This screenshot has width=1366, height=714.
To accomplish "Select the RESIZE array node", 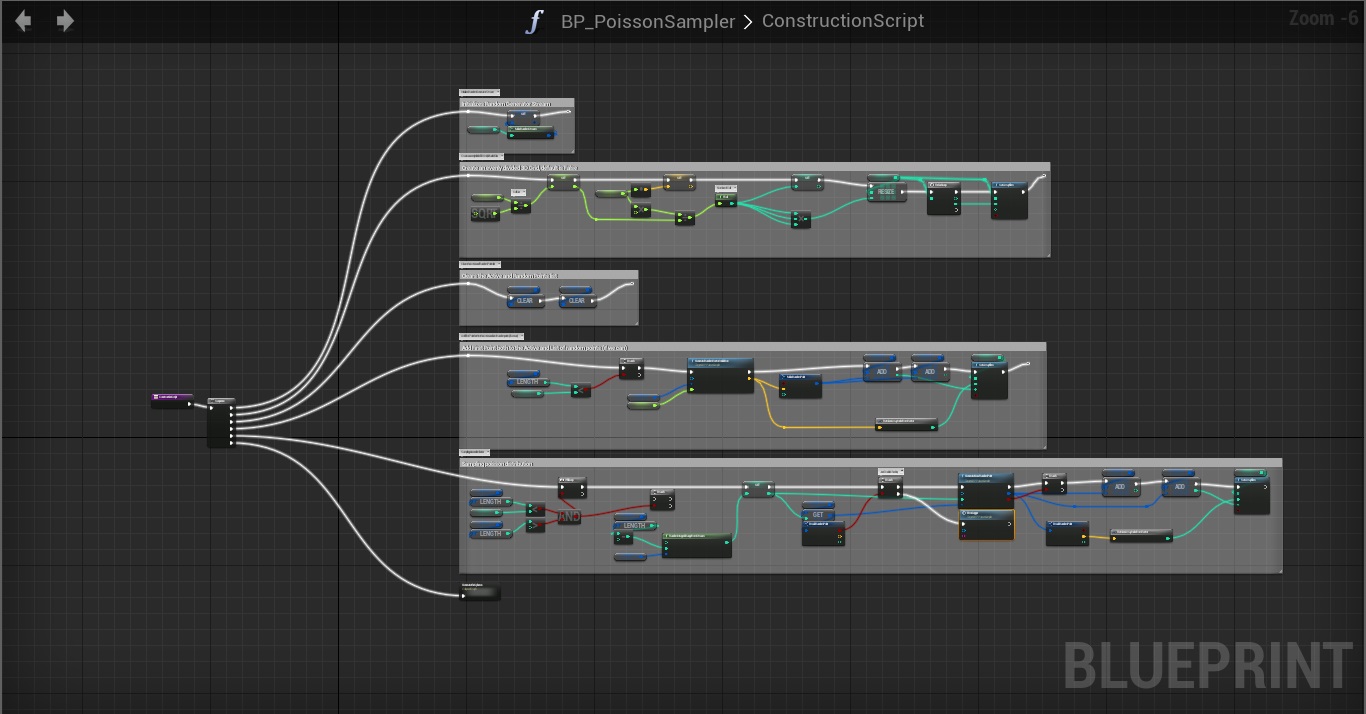I will coord(886,191).
